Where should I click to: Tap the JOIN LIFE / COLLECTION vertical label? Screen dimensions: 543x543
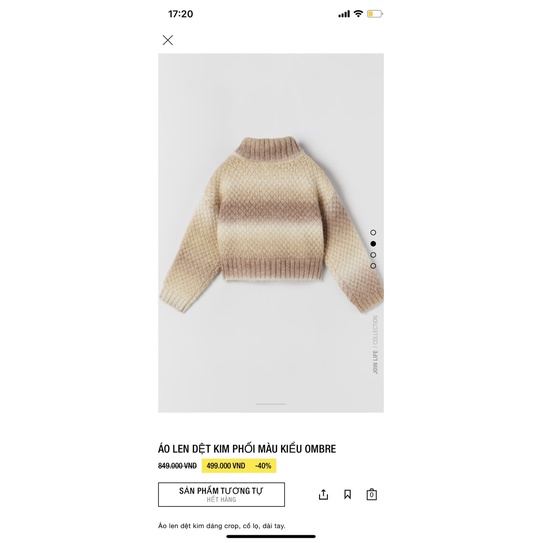click(375, 345)
